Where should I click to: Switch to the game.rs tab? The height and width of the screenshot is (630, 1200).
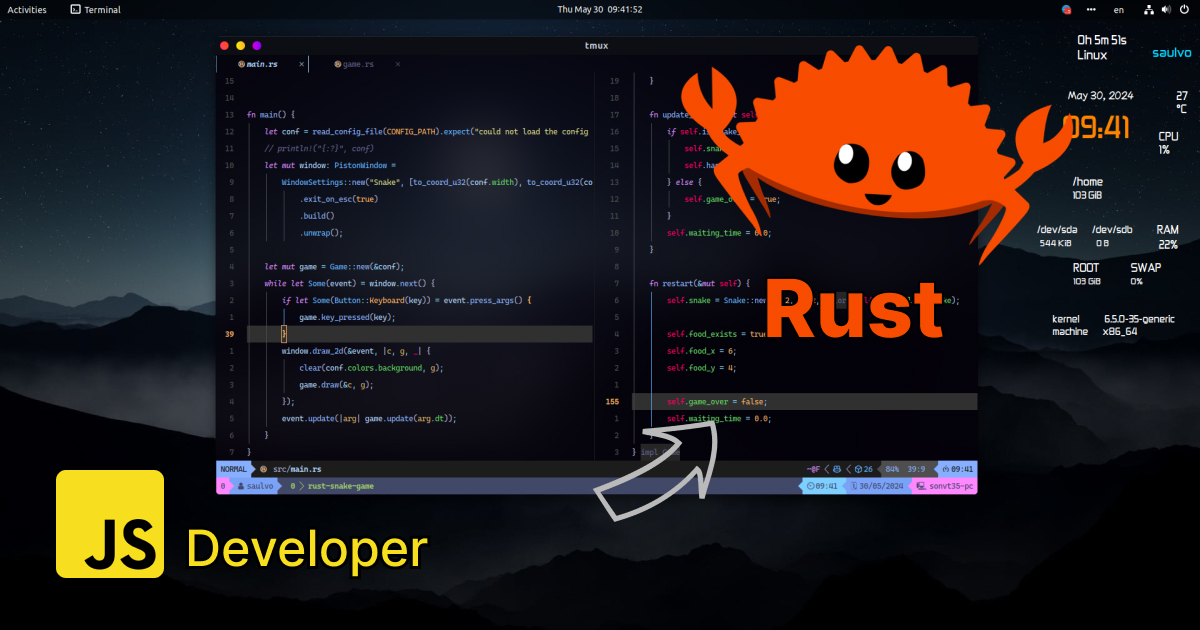[355, 63]
